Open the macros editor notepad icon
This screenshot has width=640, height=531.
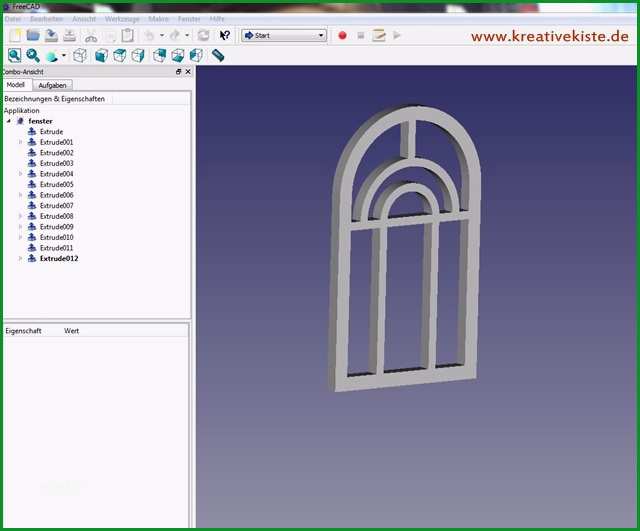click(x=379, y=36)
